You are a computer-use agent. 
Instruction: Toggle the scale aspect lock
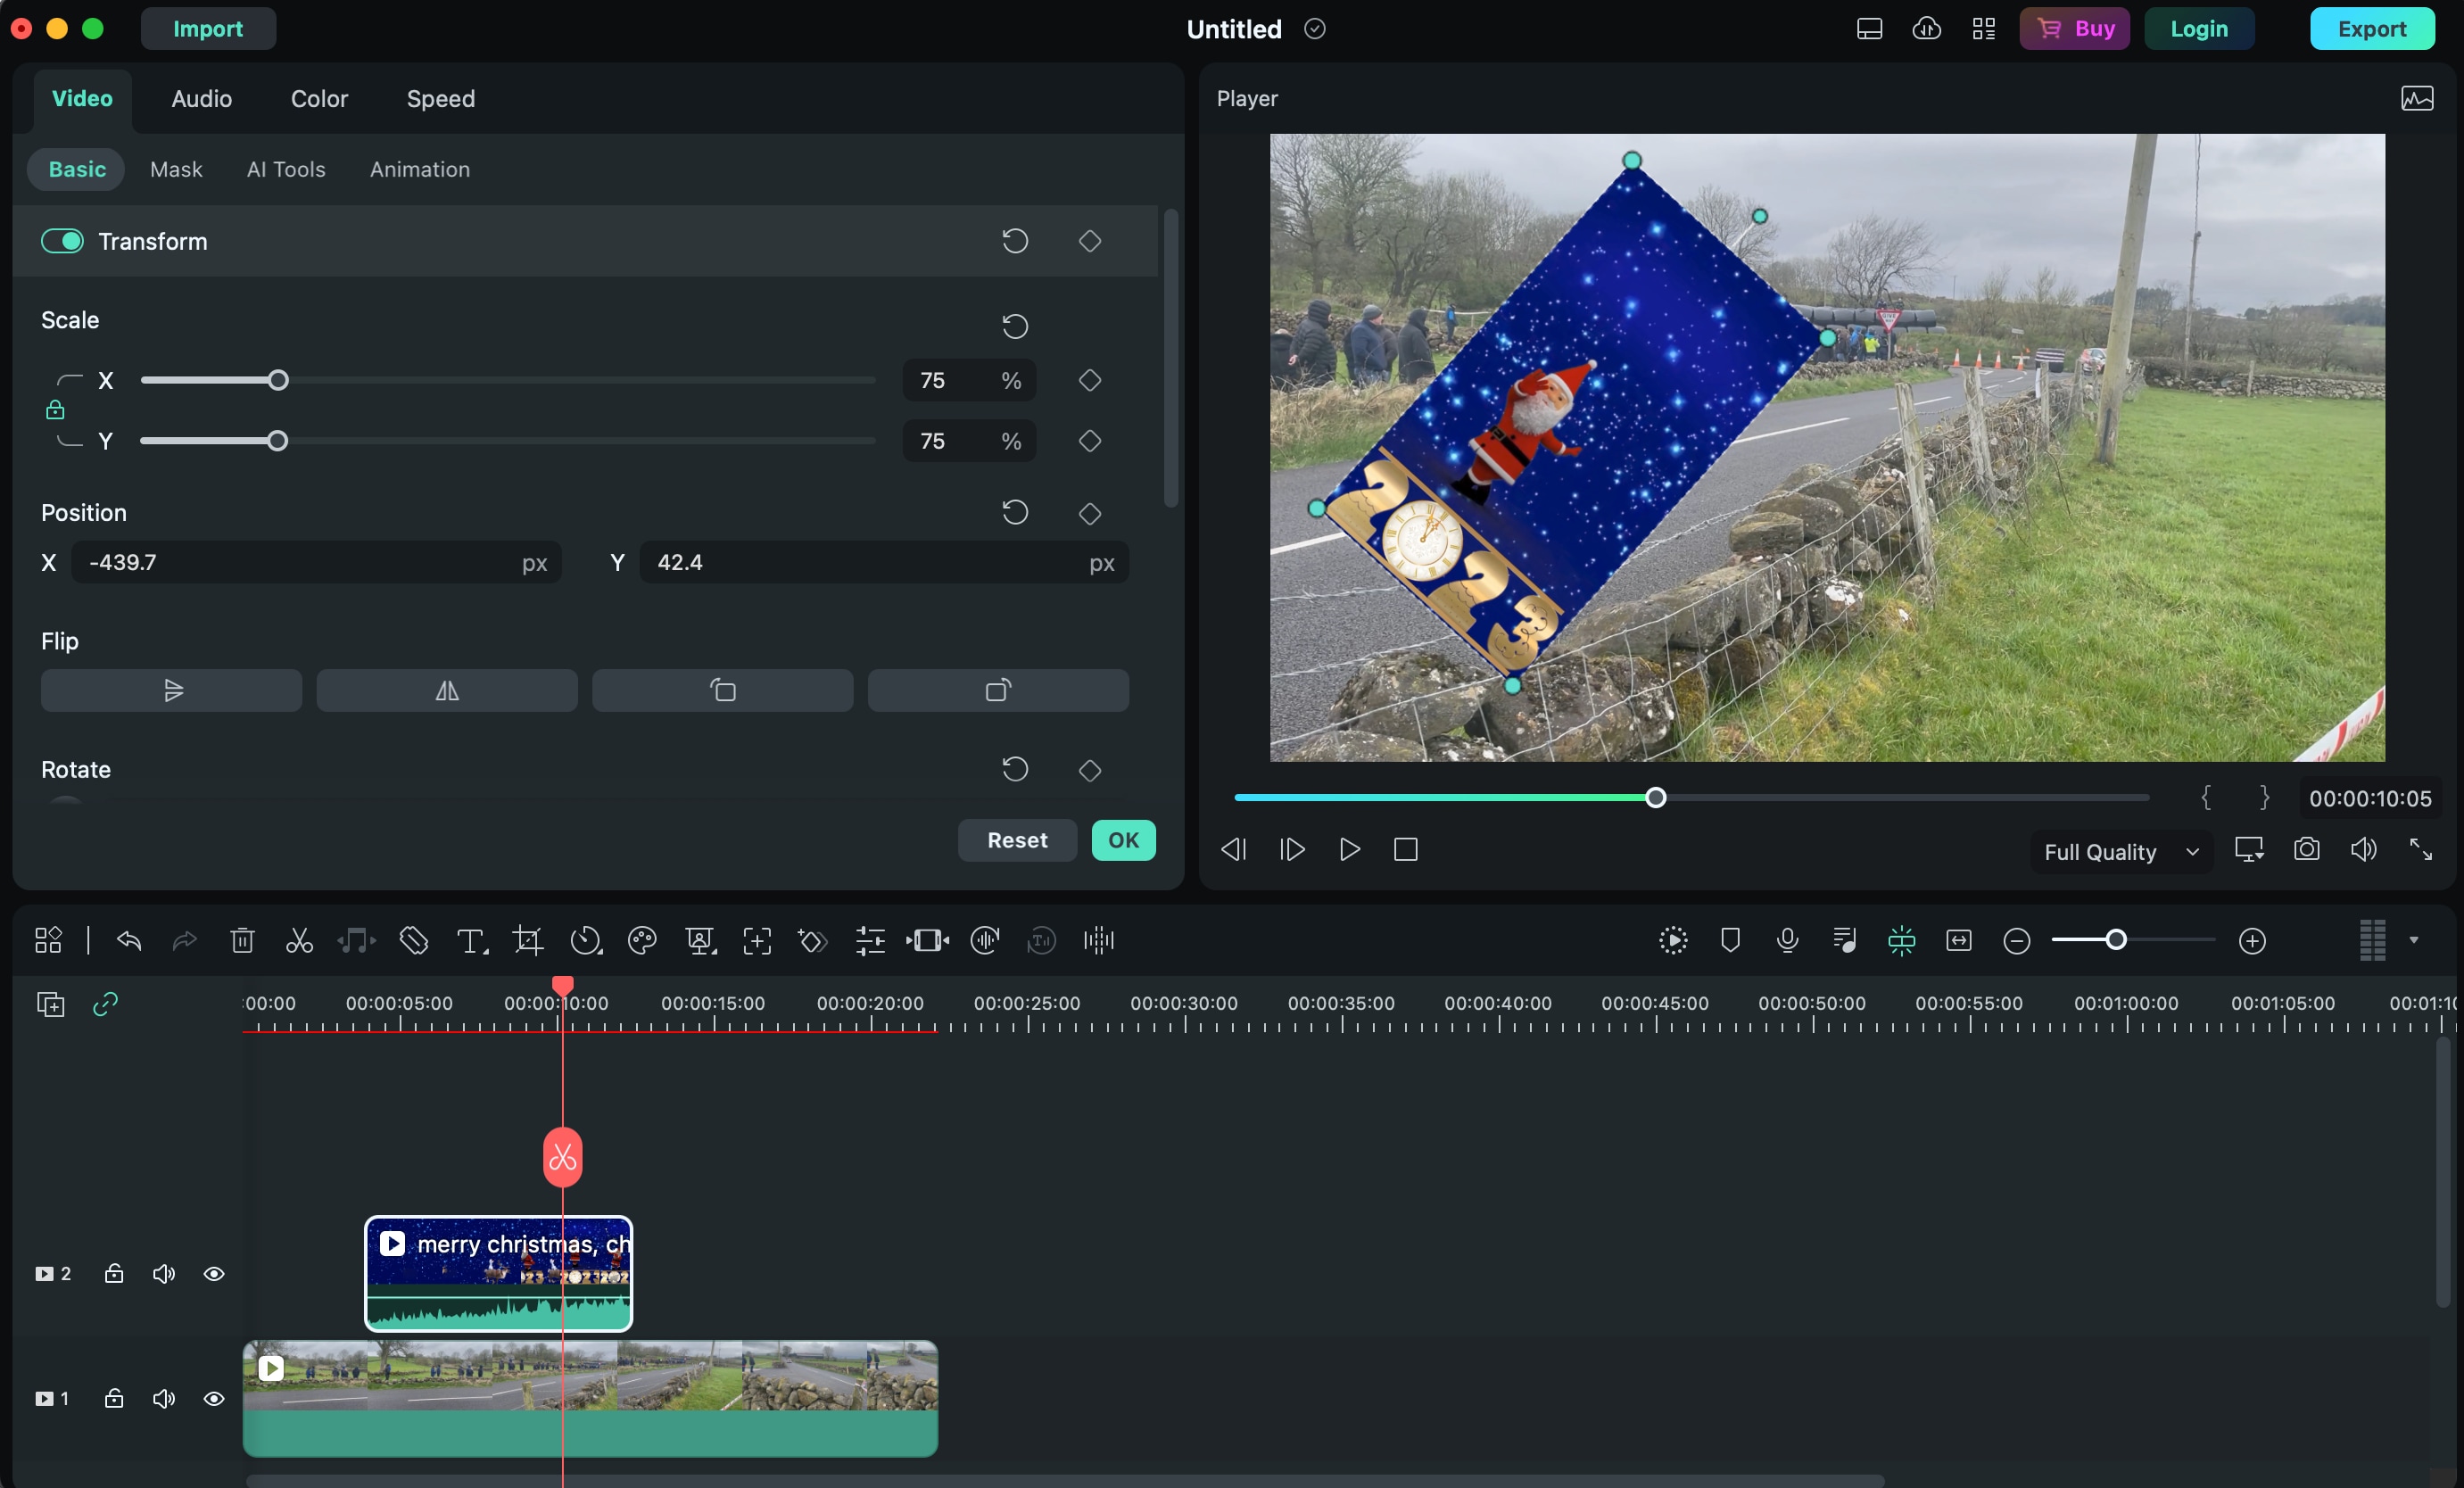[x=55, y=410]
